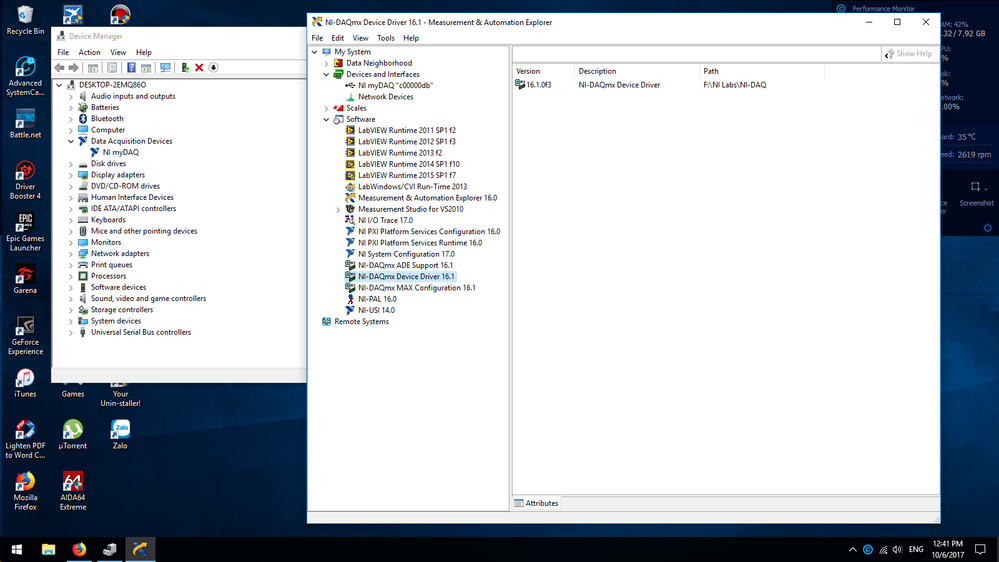Expand Measurement Studio for VS2010
999x562 pixels.
coord(338,209)
